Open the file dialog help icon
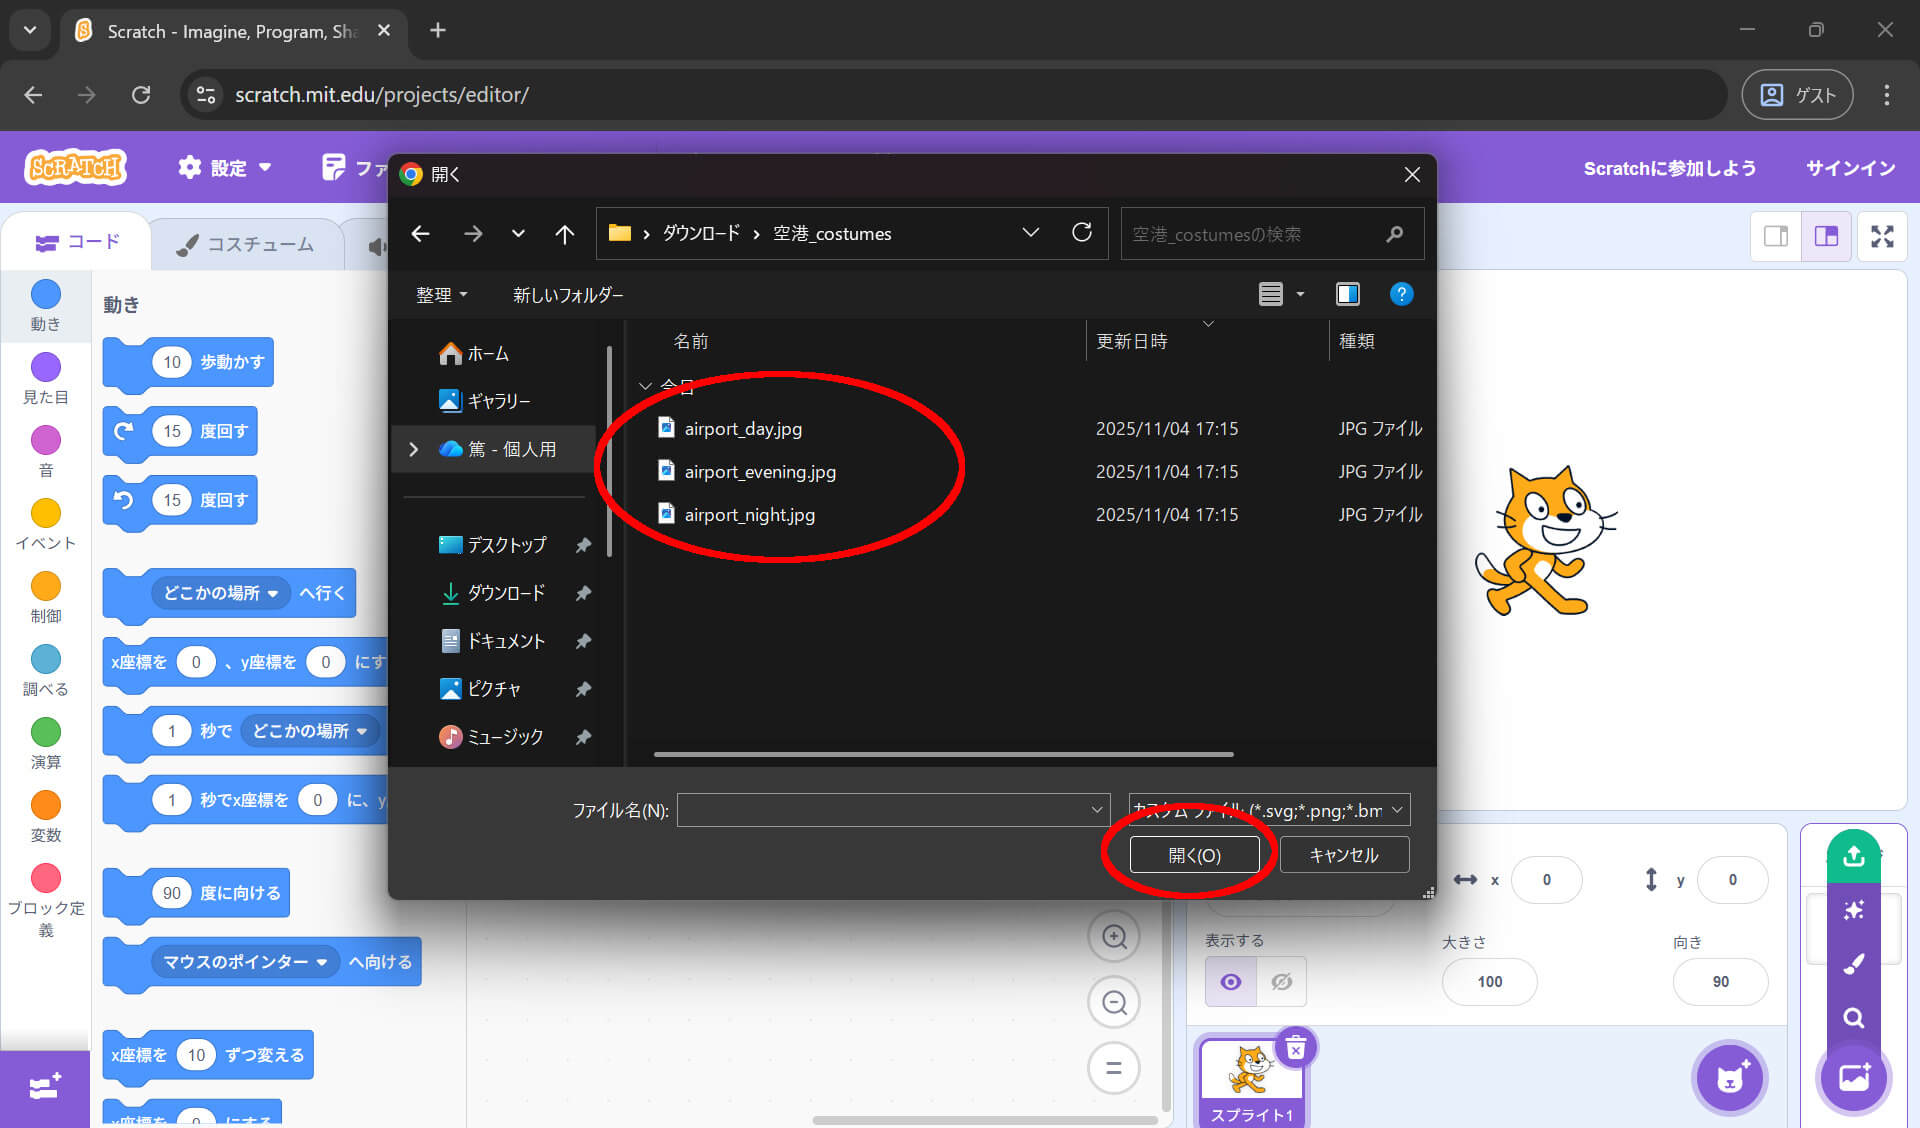 (1401, 294)
